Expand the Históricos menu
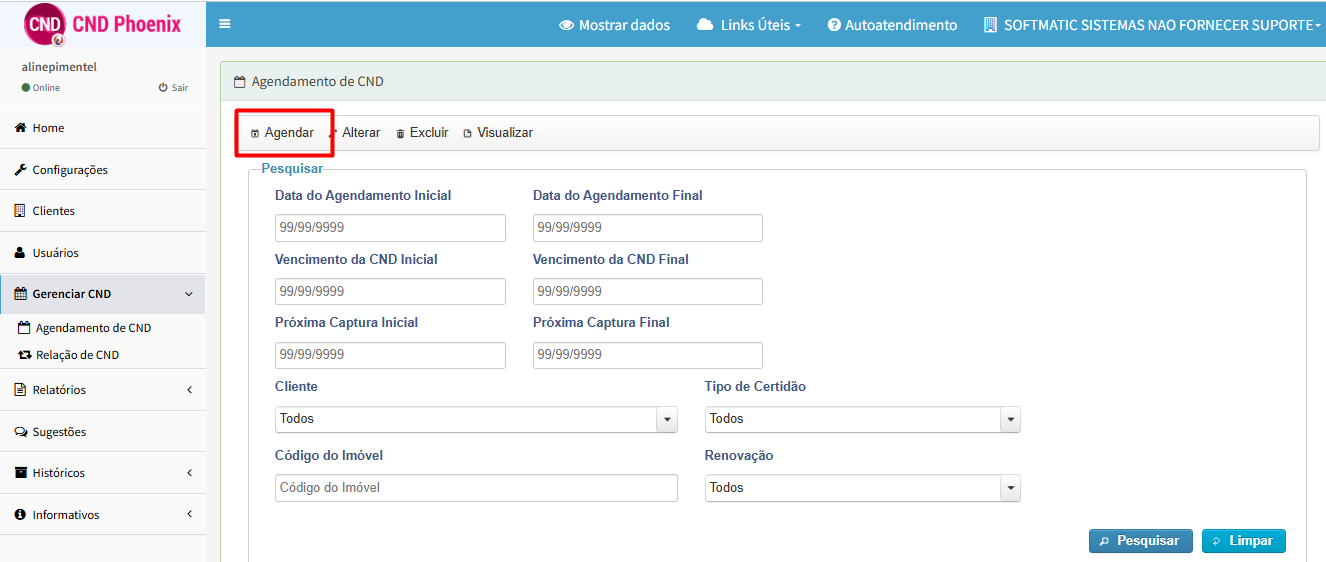Image resolution: width=1326 pixels, height=562 pixels. (103, 473)
